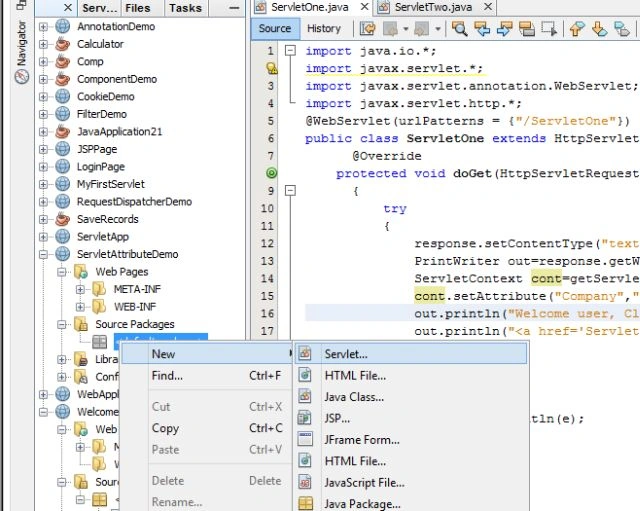
Task: Select the MyFirstServlet project
Action: coord(111,184)
